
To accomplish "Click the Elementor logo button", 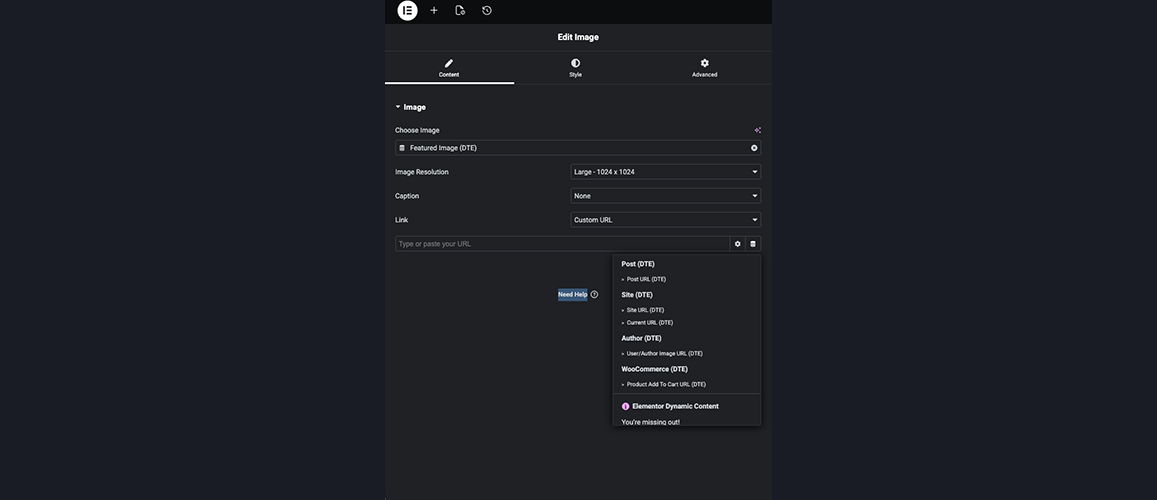I will [x=407, y=10].
